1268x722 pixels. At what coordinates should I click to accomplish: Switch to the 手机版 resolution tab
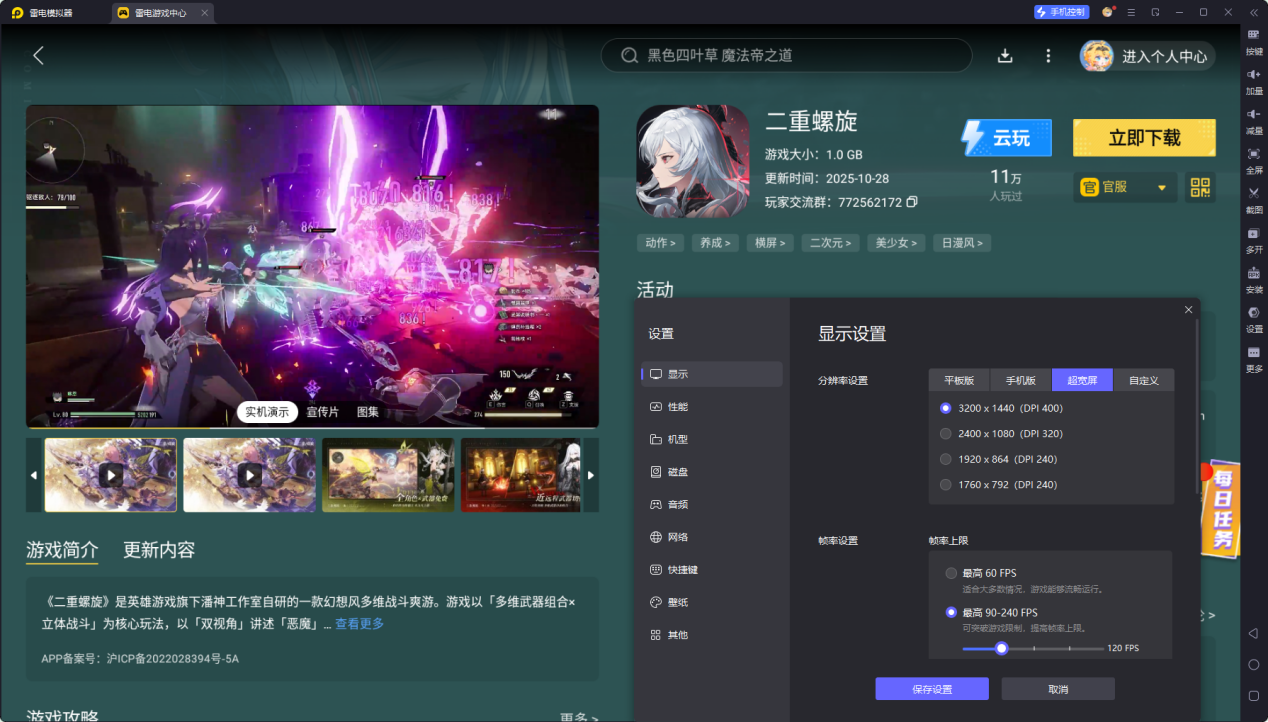[x=1021, y=380]
